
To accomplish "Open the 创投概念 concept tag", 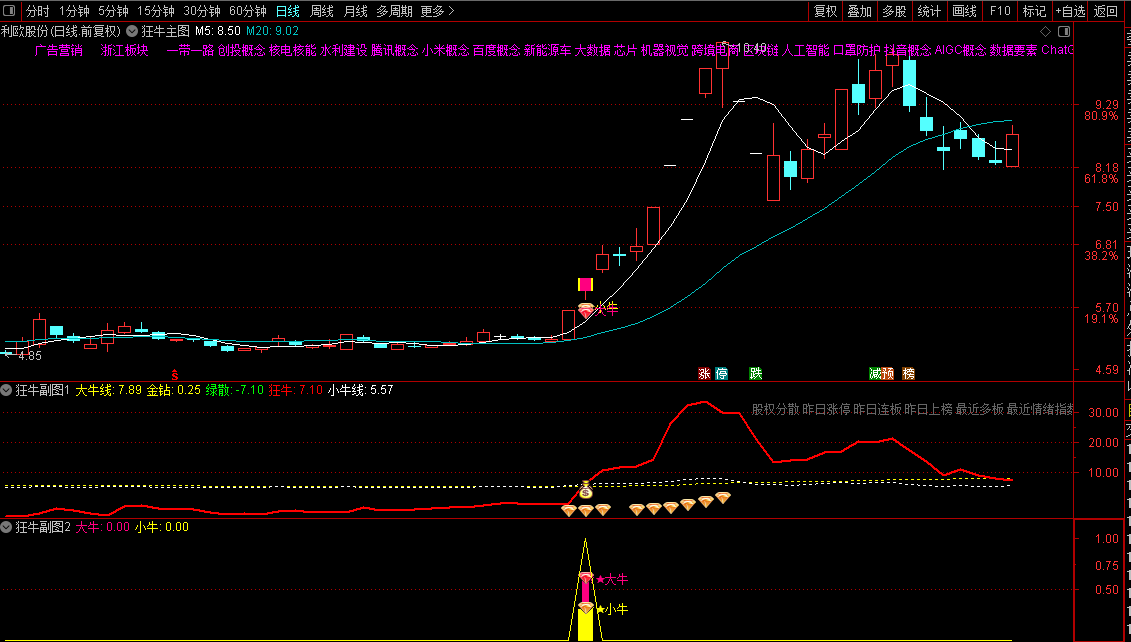I will coord(242,50).
